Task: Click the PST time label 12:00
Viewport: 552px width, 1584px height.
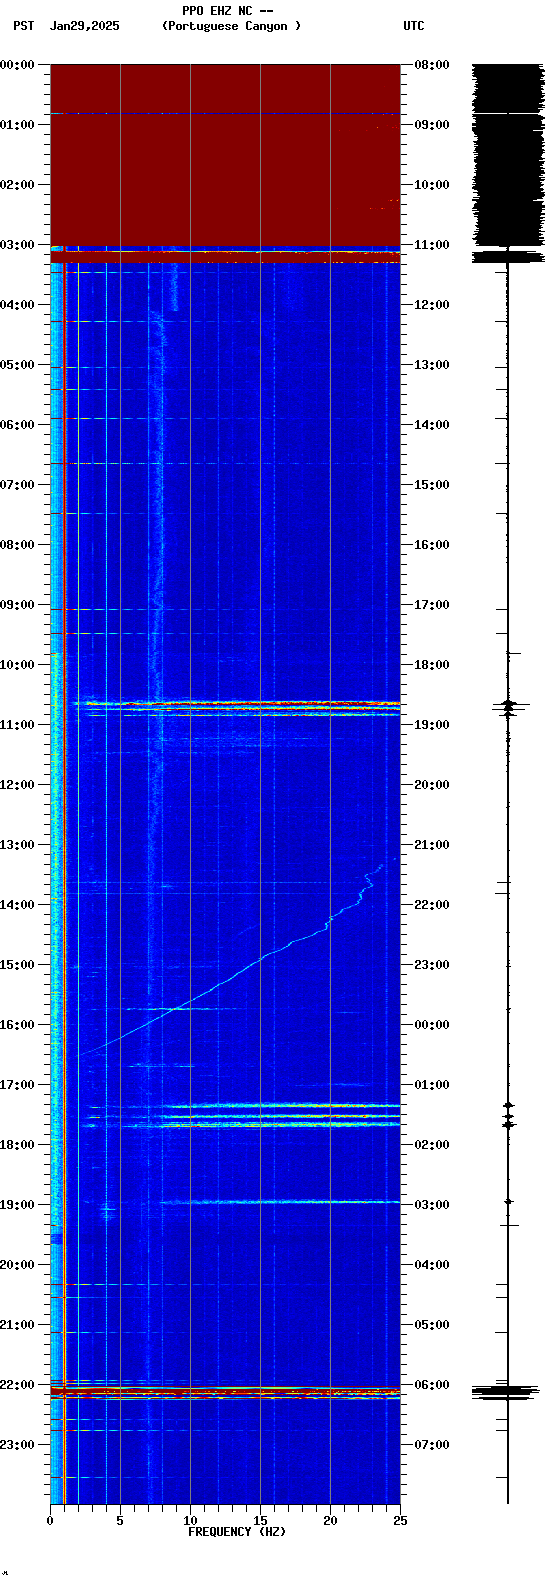Action: 18,784
